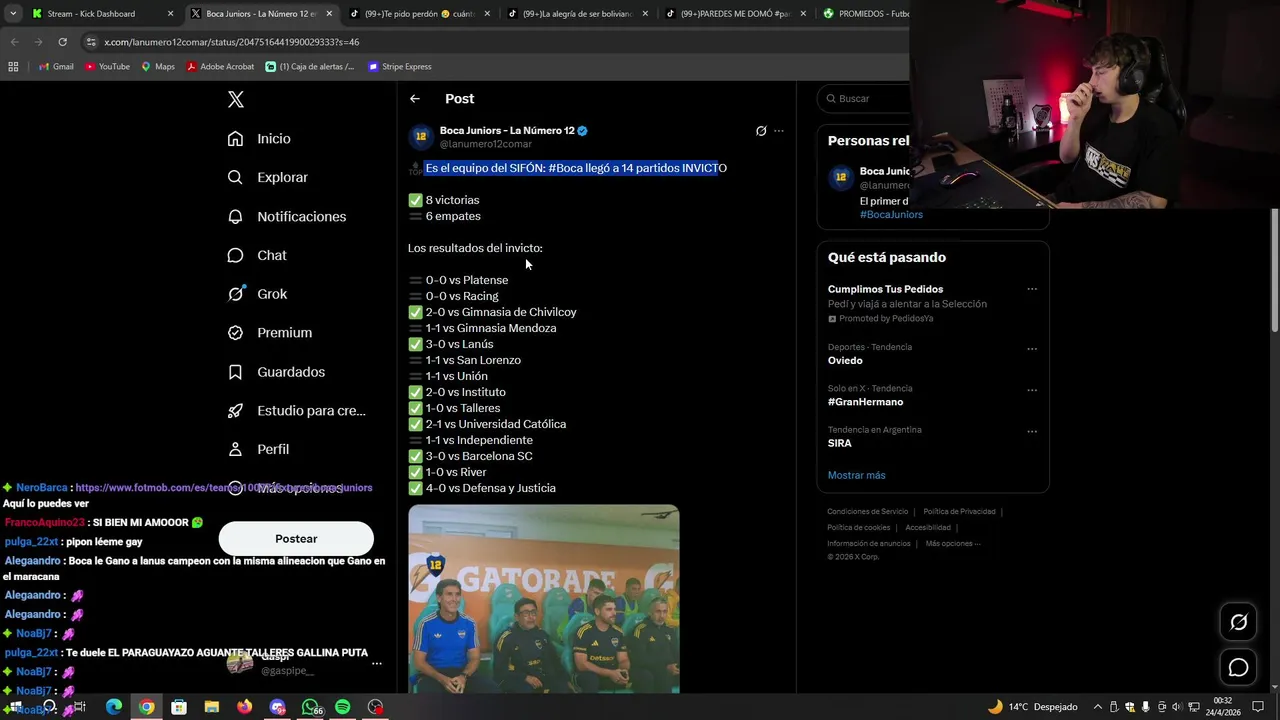
Task: Switch to the PROMIEDOS tab
Action: pos(865,14)
